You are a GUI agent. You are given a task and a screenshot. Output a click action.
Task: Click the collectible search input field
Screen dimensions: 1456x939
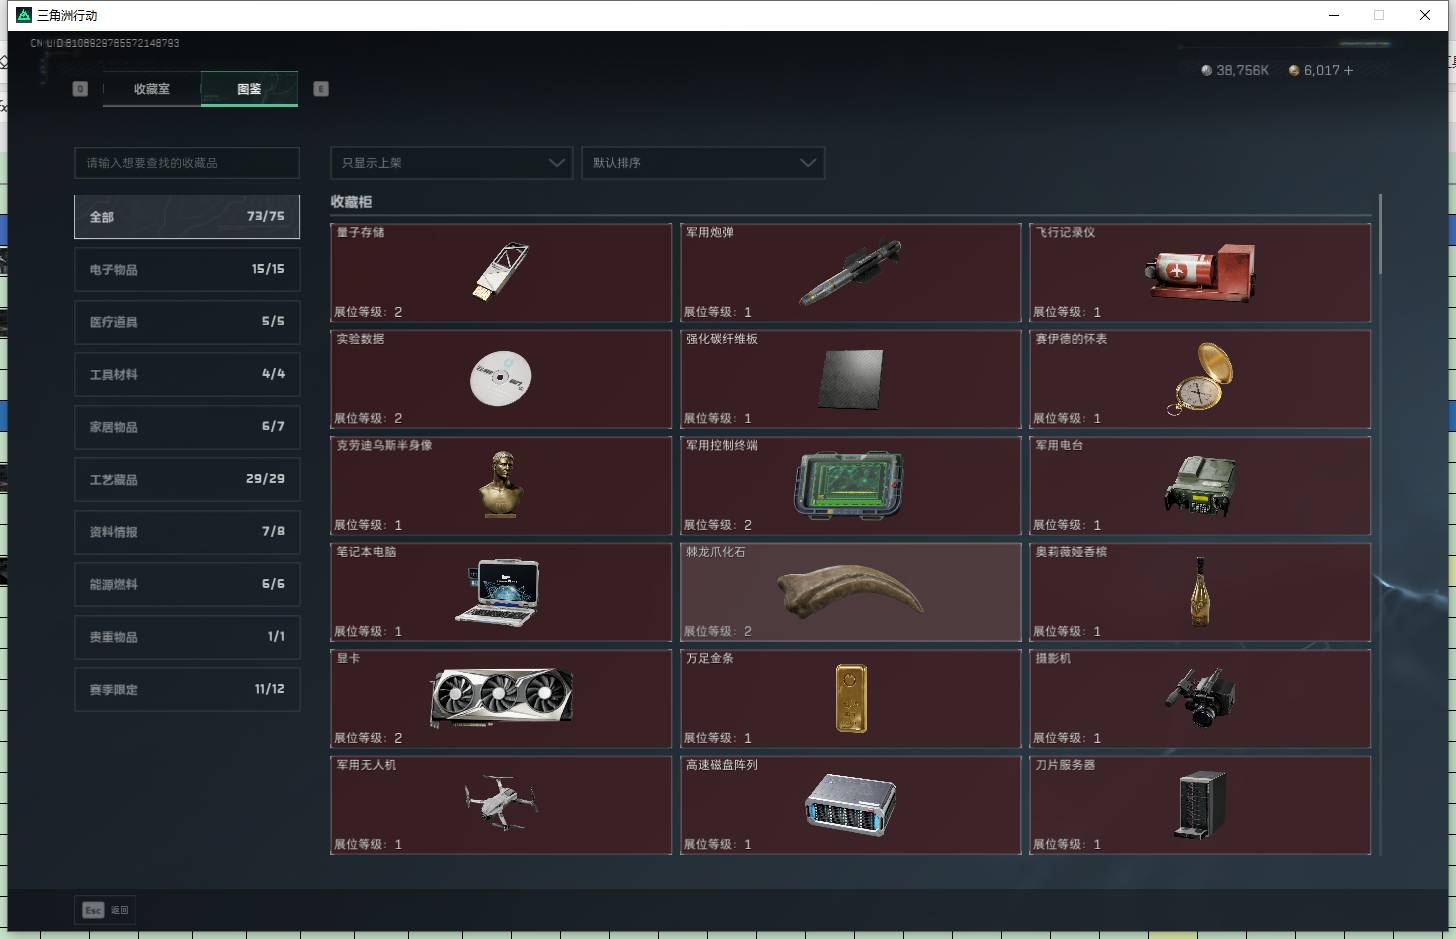coord(187,163)
